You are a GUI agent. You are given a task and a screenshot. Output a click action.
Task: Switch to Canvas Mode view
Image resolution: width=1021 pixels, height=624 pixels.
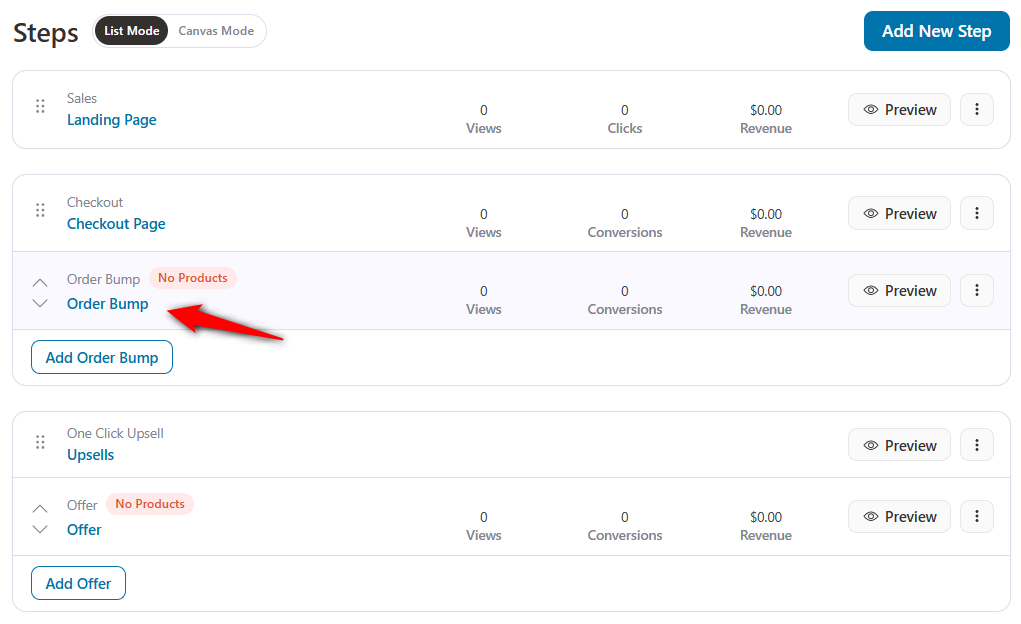pyautogui.click(x=216, y=31)
